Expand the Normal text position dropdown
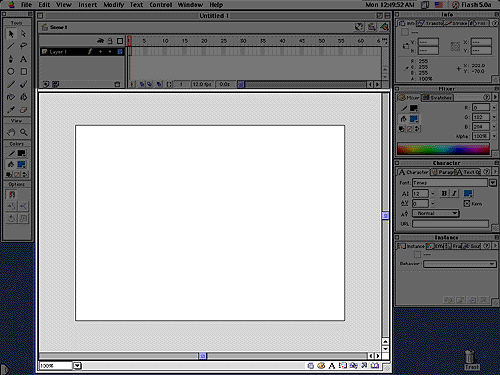The width and height of the screenshot is (500, 375). pyautogui.click(x=436, y=213)
